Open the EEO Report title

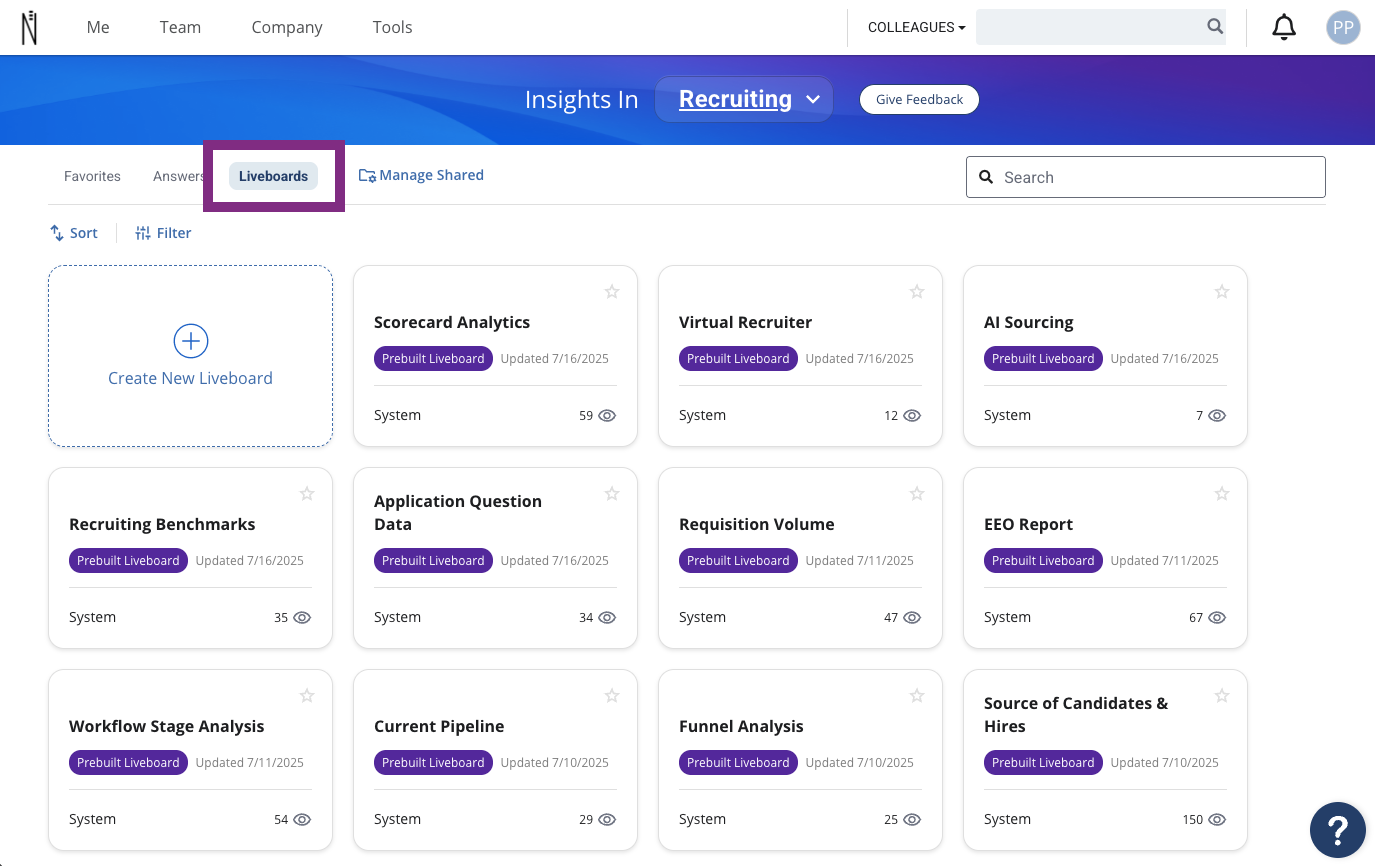[1028, 524]
